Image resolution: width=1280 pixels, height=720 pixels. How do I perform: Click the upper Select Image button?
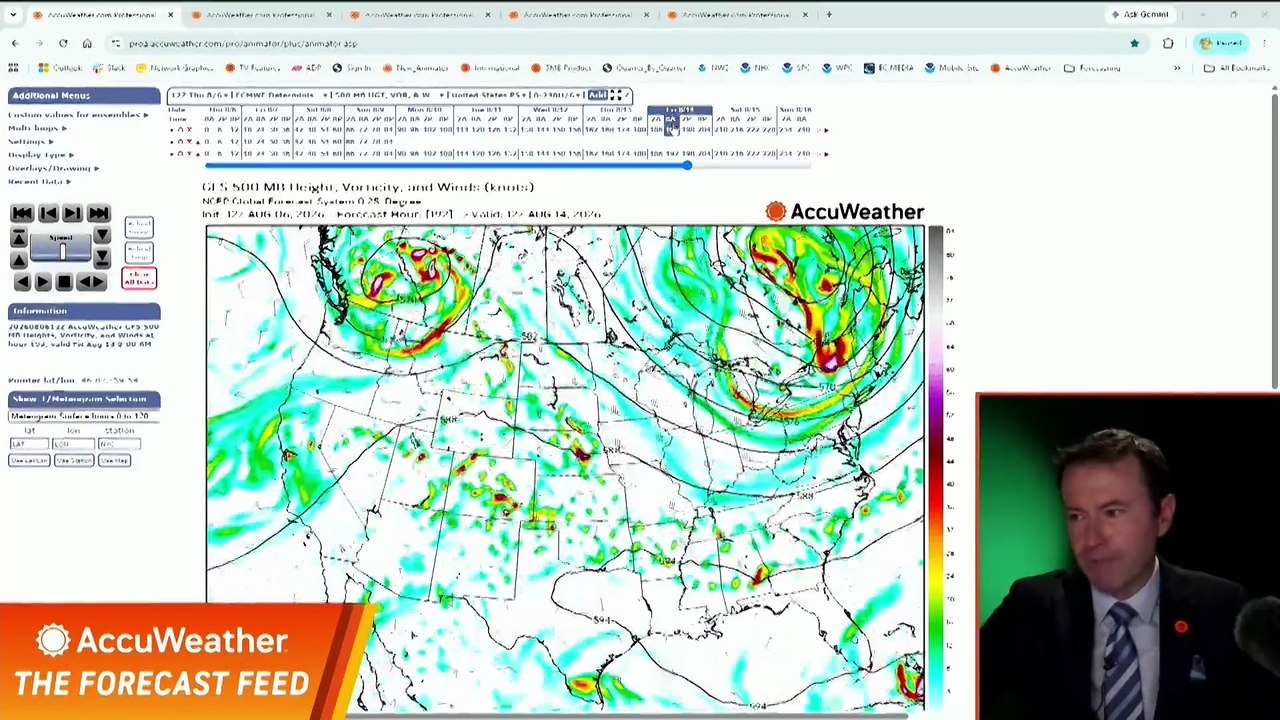point(139,227)
